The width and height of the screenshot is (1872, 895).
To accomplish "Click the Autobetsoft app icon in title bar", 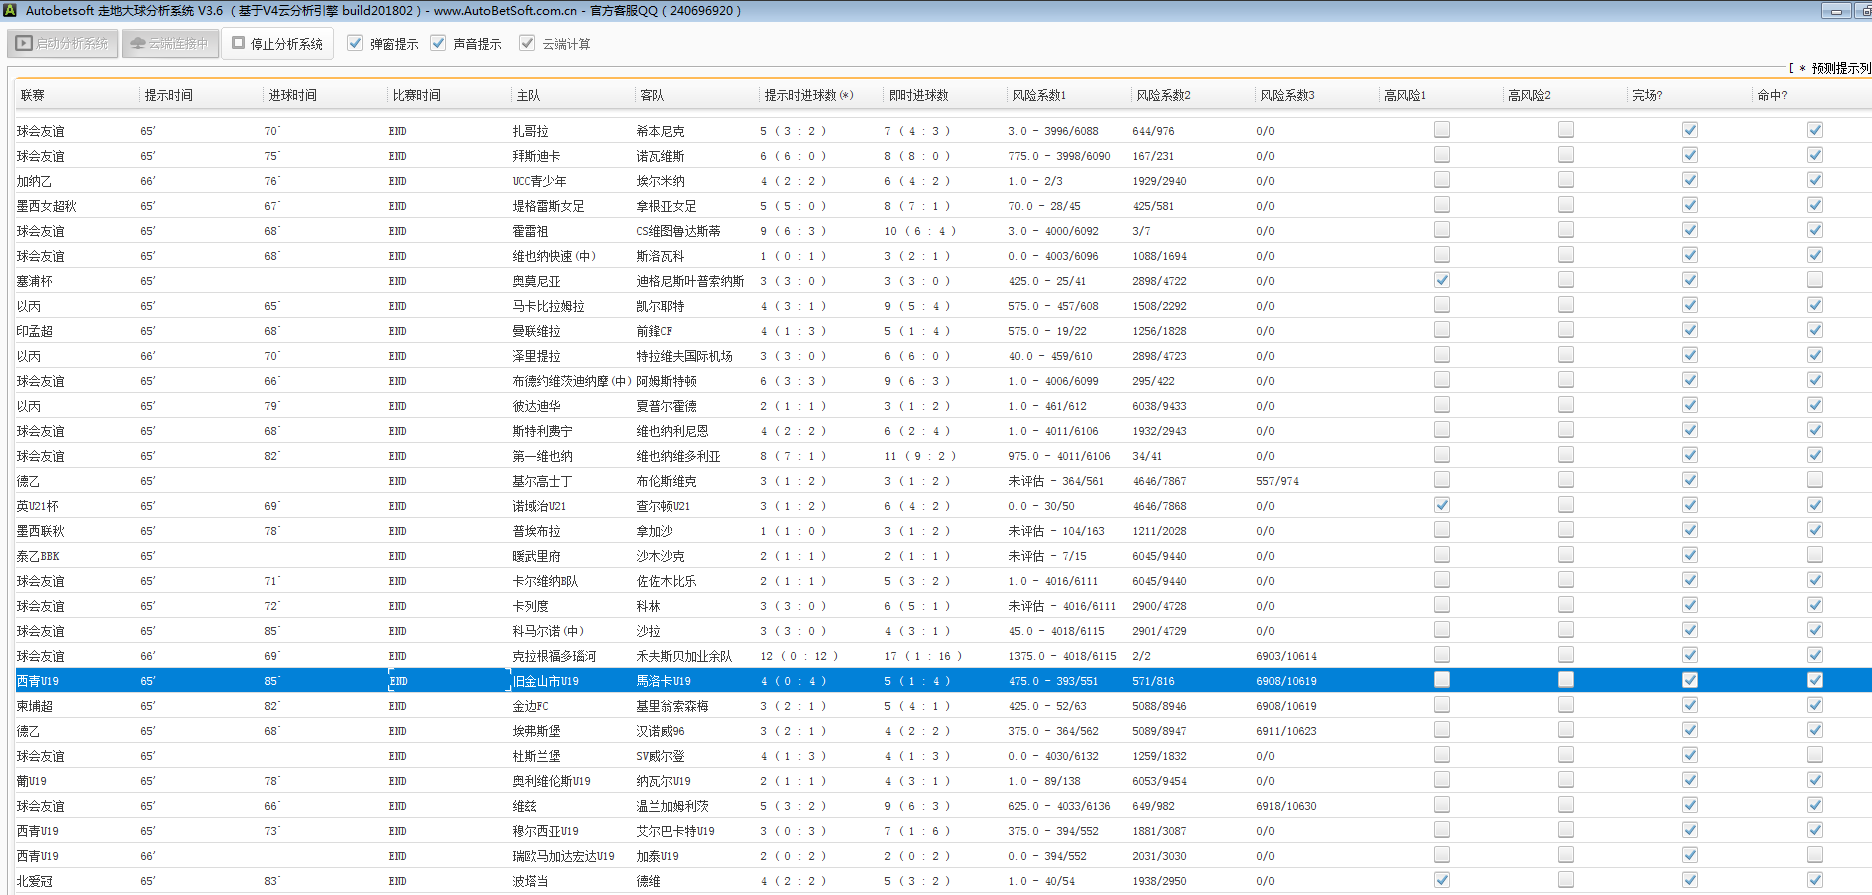I will 10,10.
